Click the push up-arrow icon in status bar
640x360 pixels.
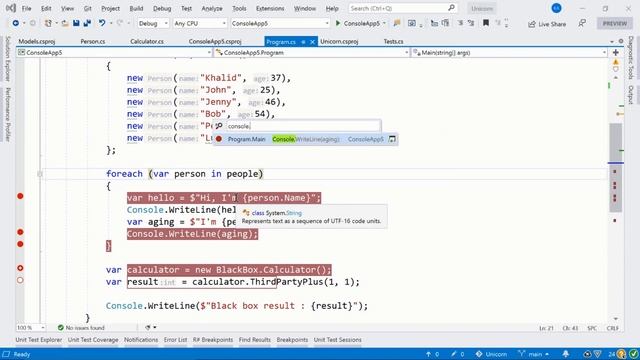pyautogui.click(x=428, y=354)
